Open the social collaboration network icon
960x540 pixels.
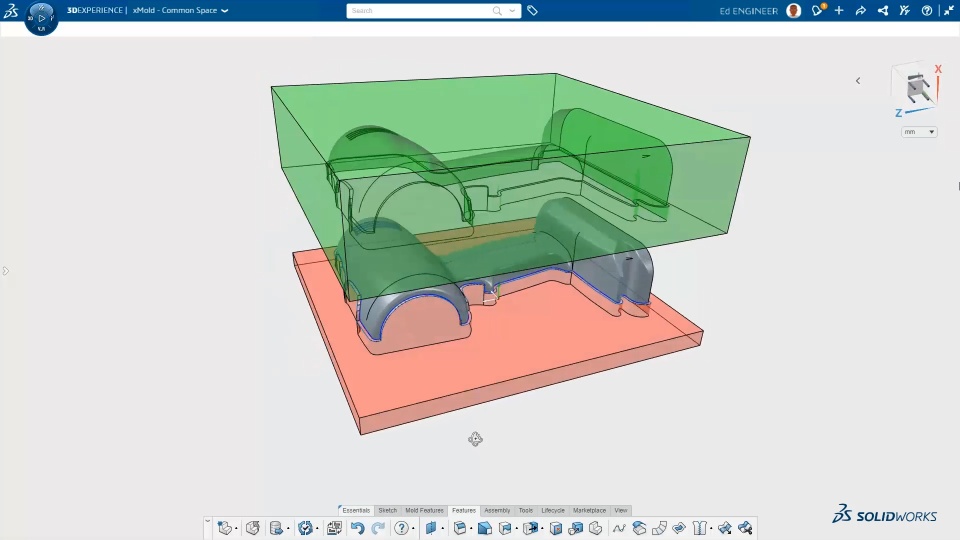point(883,10)
